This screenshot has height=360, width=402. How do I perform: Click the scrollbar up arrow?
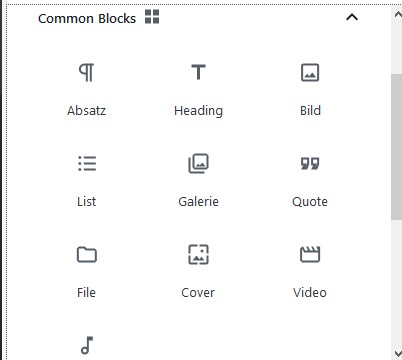397,15
